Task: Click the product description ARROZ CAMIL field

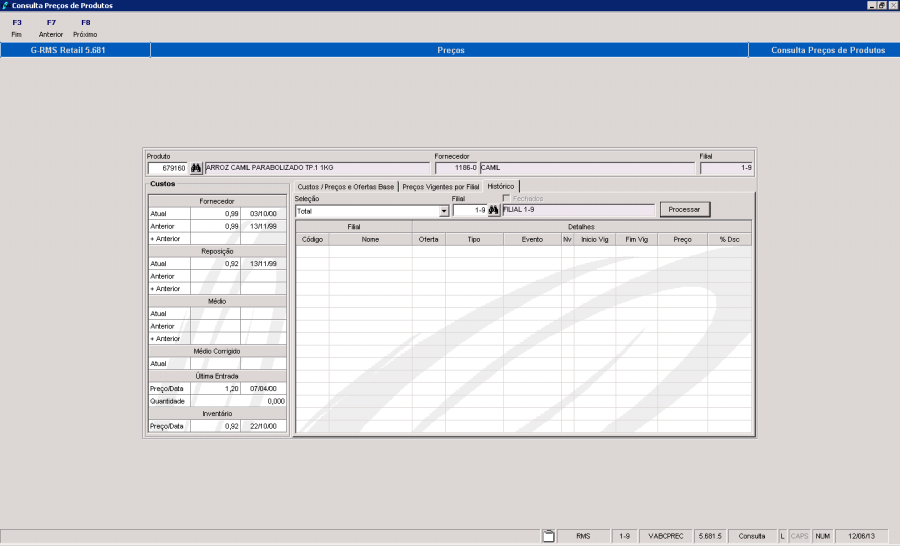Action: [317, 168]
